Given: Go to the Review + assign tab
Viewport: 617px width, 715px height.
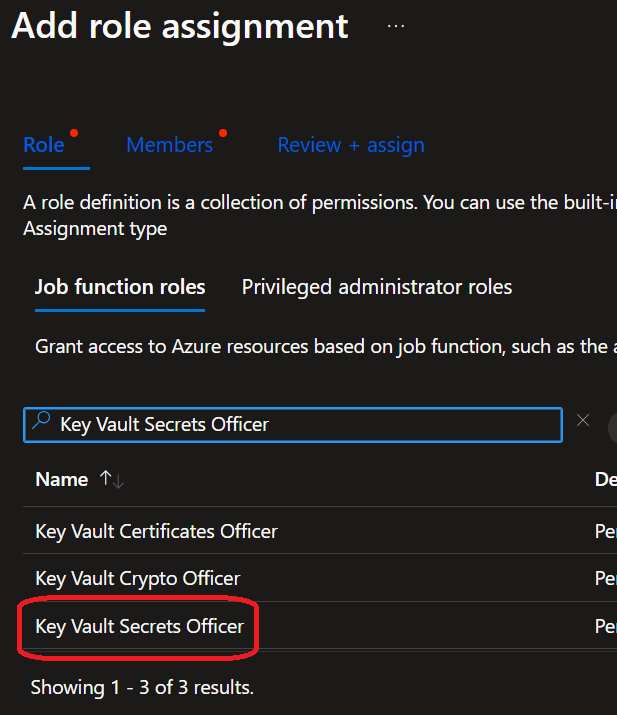Looking at the screenshot, I should click(351, 145).
